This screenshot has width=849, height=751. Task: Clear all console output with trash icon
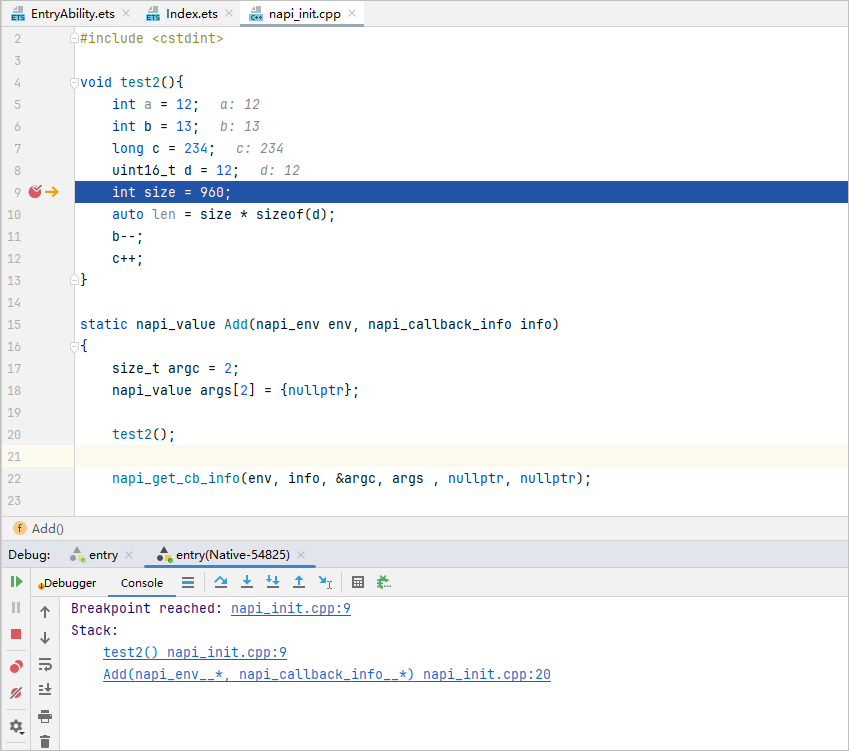click(x=45, y=741)
